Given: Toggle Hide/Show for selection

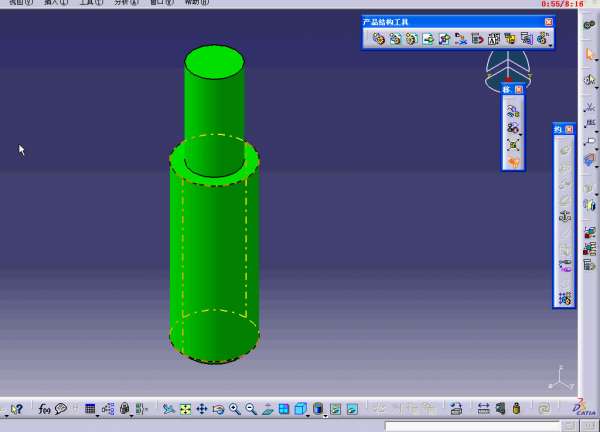Looking at the screenshot, I should tap(336, 409).
